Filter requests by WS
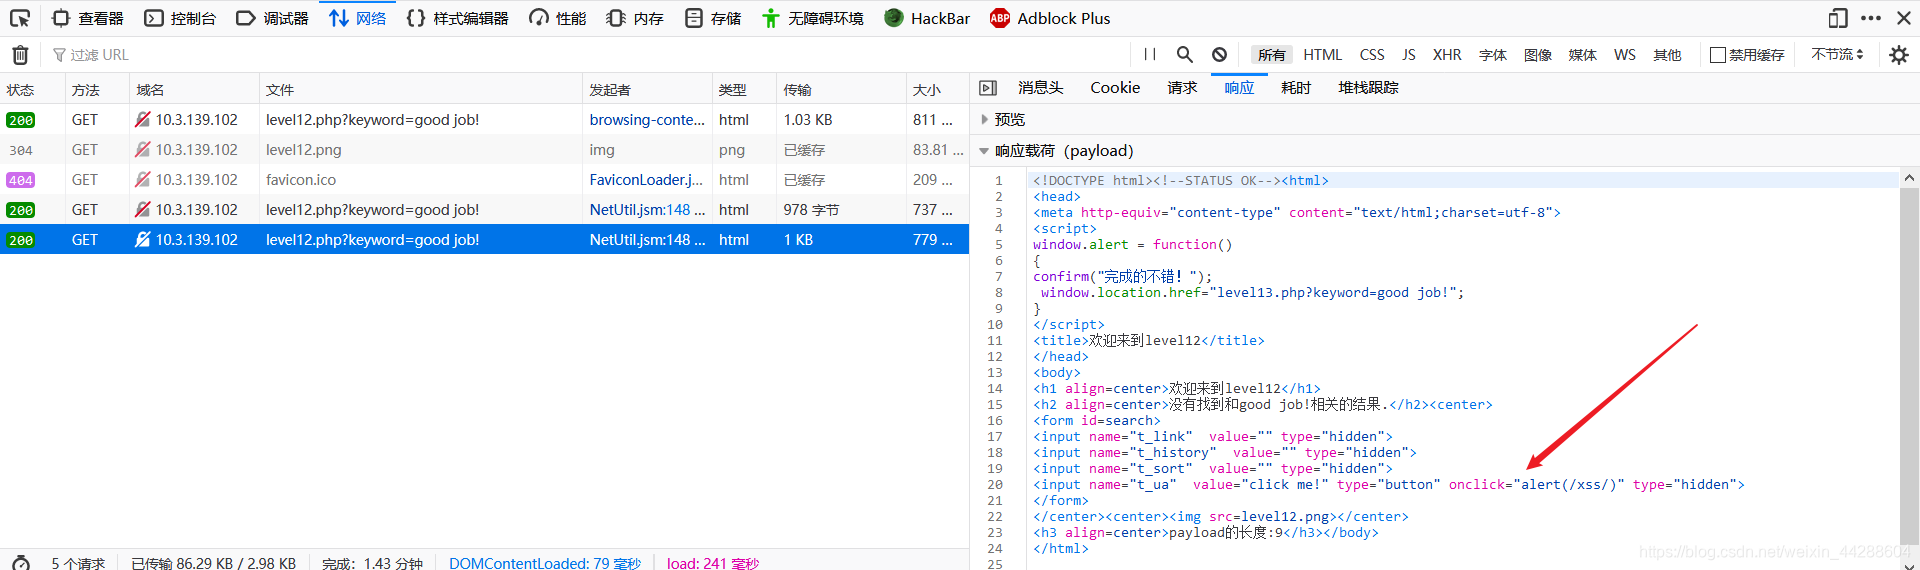This screenshot has width=1920, height=570. (1625, 55)
